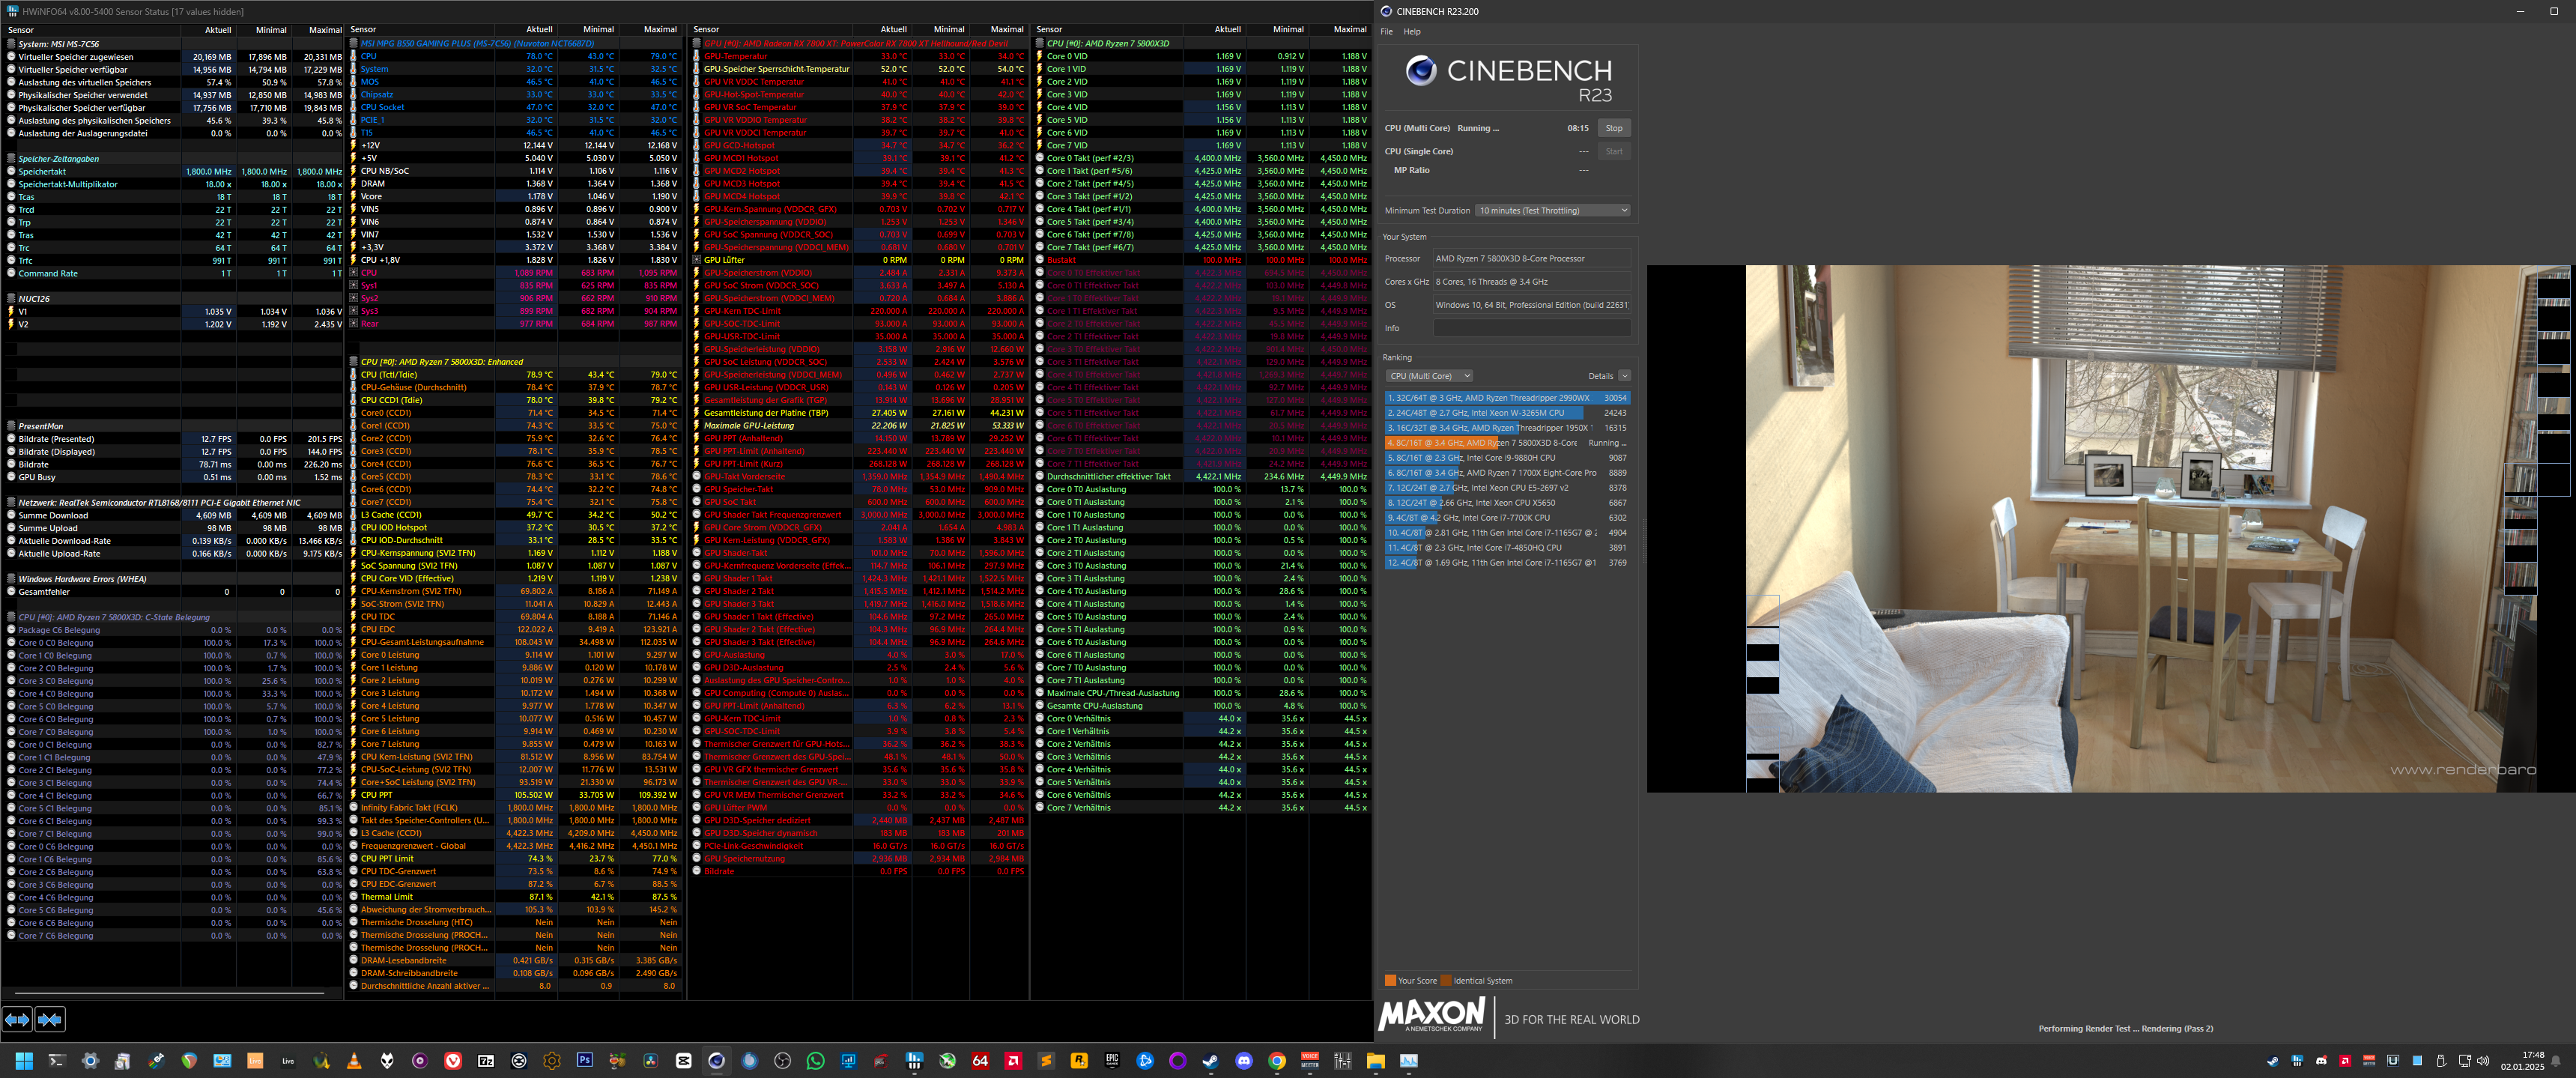2576x1078 pixels.
Task: Stop the running multi core test
Action: [x=1613, y=128]
